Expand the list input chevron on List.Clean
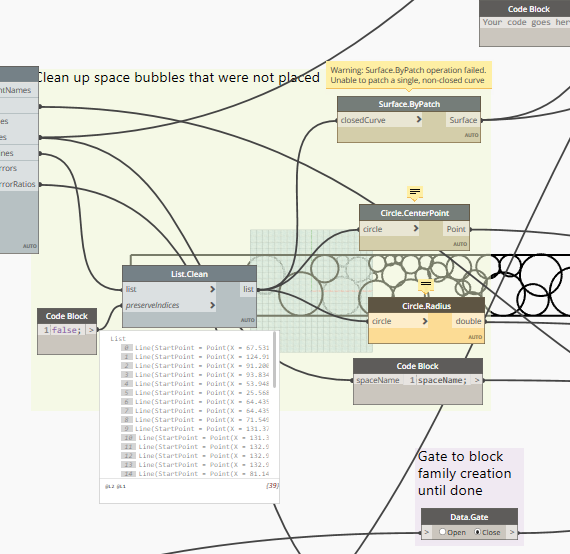This screenshot has width=570, height=554. 213,289
